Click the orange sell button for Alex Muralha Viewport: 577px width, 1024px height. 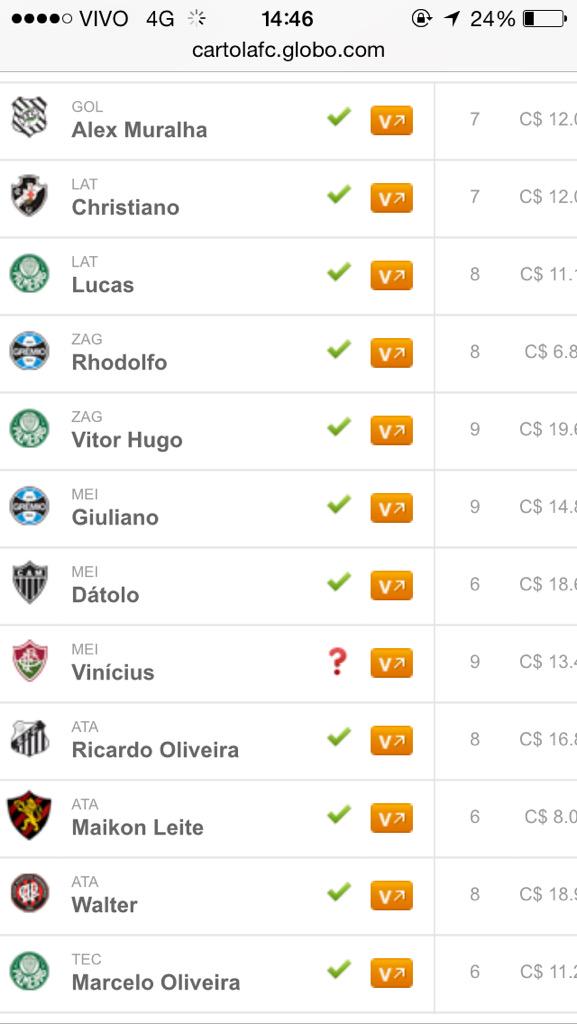392,120
